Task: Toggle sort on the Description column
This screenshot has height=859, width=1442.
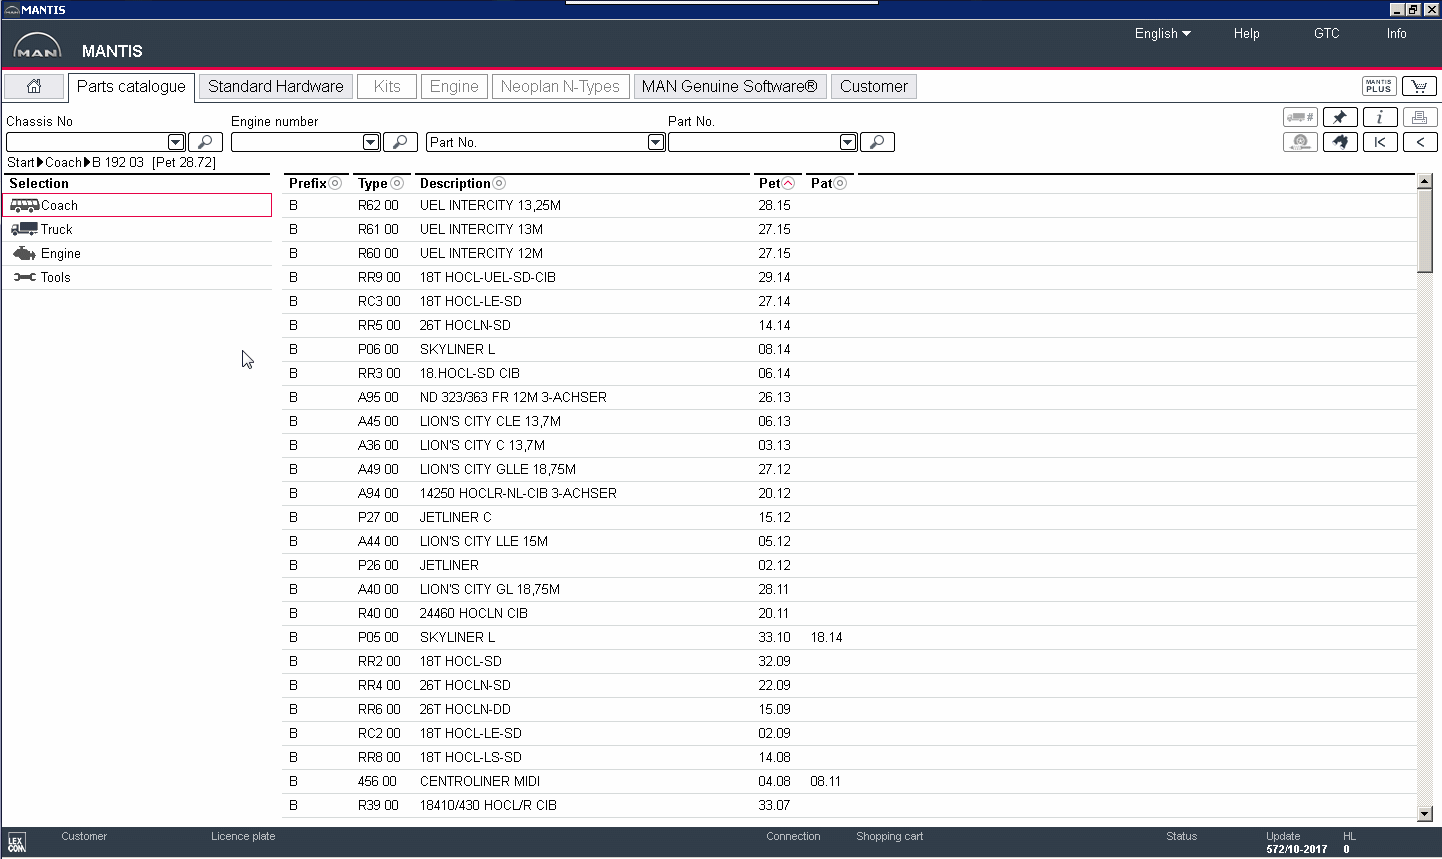Action: point(499,183)
